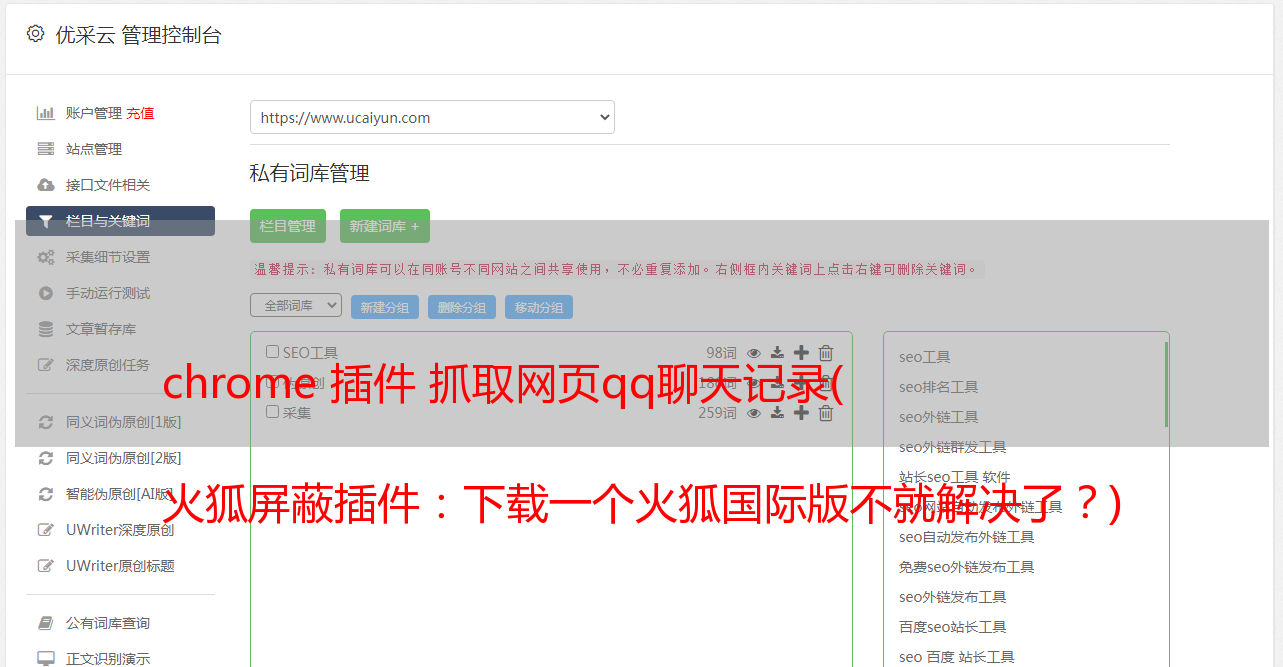Click the 栏目管理 button
Viewport: 1283px width, 667px height.
pyautogui.click(x=288, y=226)
